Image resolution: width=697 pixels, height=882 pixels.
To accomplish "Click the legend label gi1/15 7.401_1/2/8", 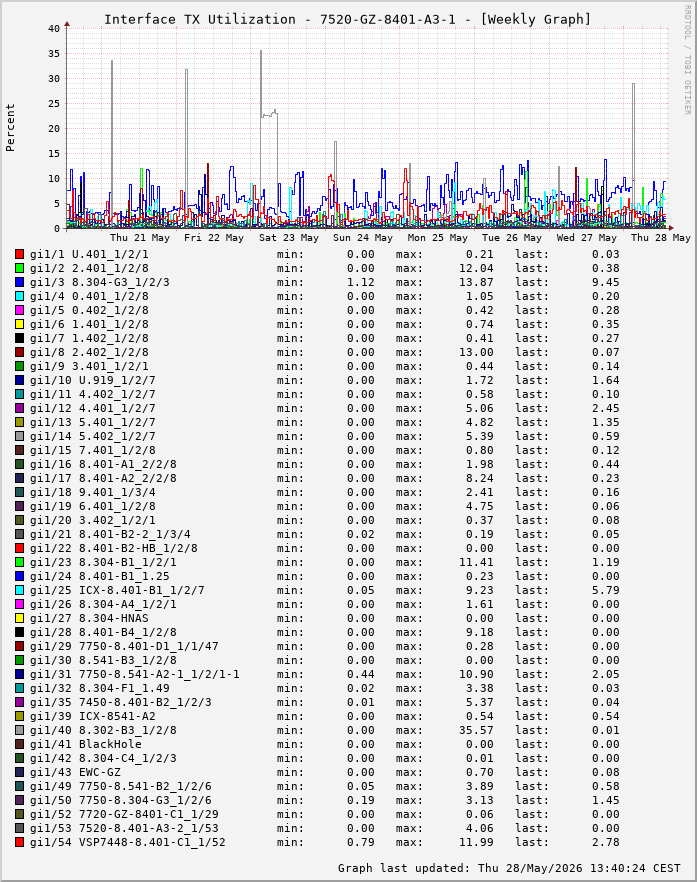I will click(92, 450).
